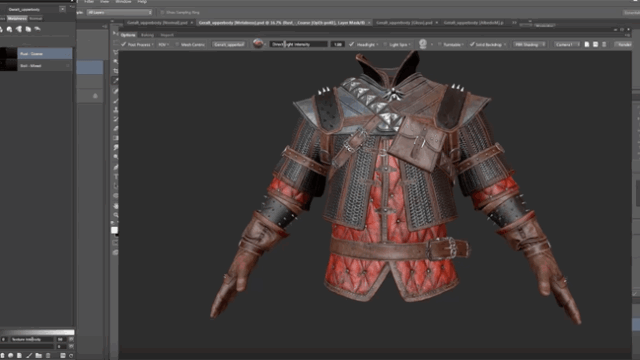640x360 pixels.
Task: Select the Blur tool
Action: pos(116,147)
